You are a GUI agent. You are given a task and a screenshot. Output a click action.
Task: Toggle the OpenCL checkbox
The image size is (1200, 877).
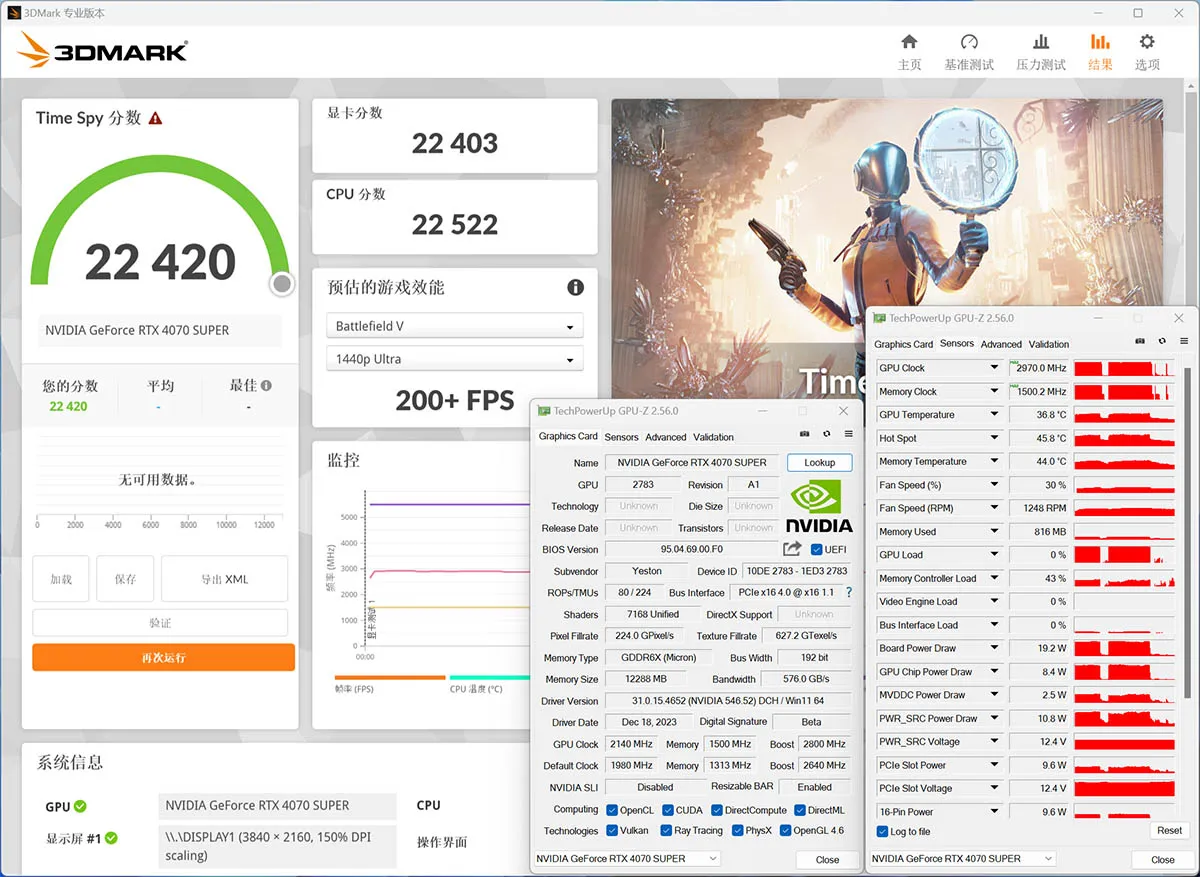pos(611,810)
